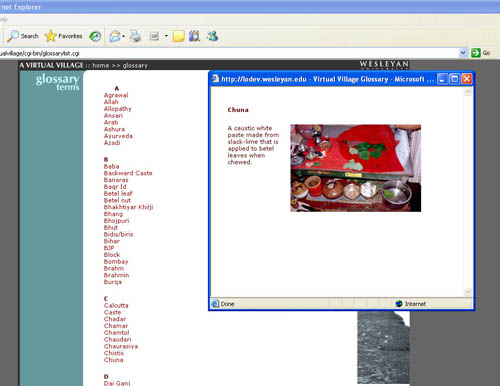This screenshot has height=386, width=500.
Task: Open the Bhakhtiyar Khilji glossary term
Action: (x=128, y=207)
